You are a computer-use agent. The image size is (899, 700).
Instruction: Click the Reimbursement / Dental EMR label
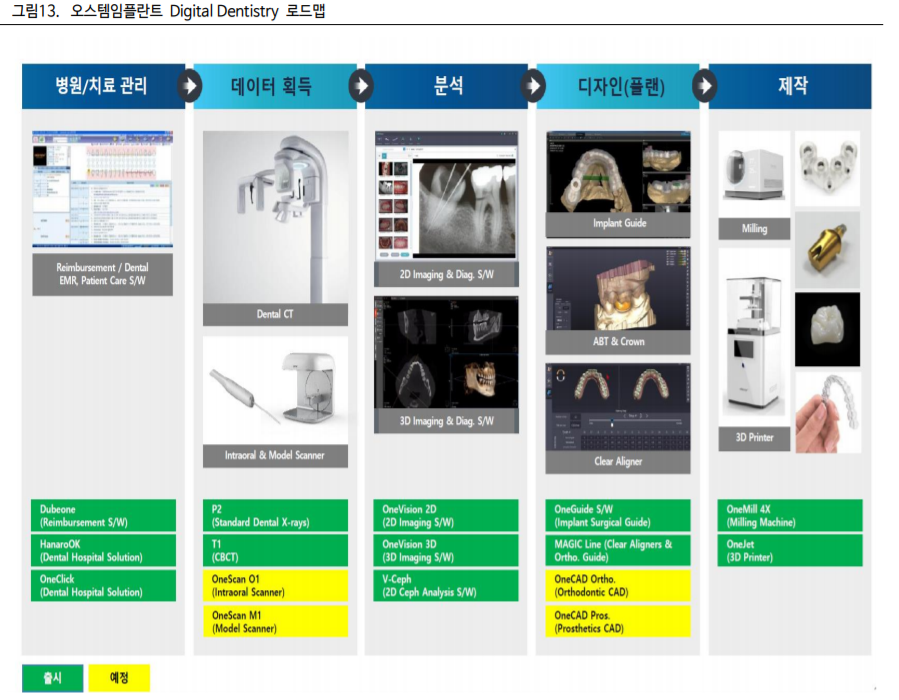tap(103, 275)
